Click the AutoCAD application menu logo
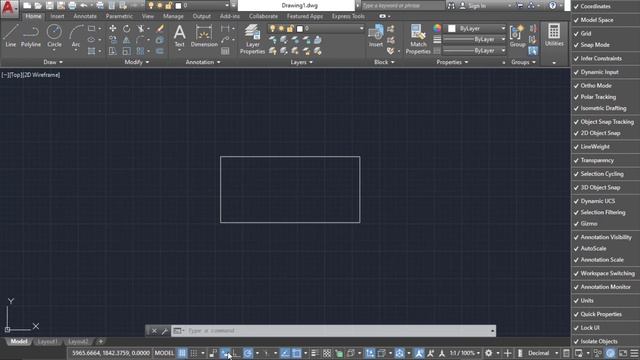The height and width of the screenshot is (360, 640). click(x=9, y=8)
